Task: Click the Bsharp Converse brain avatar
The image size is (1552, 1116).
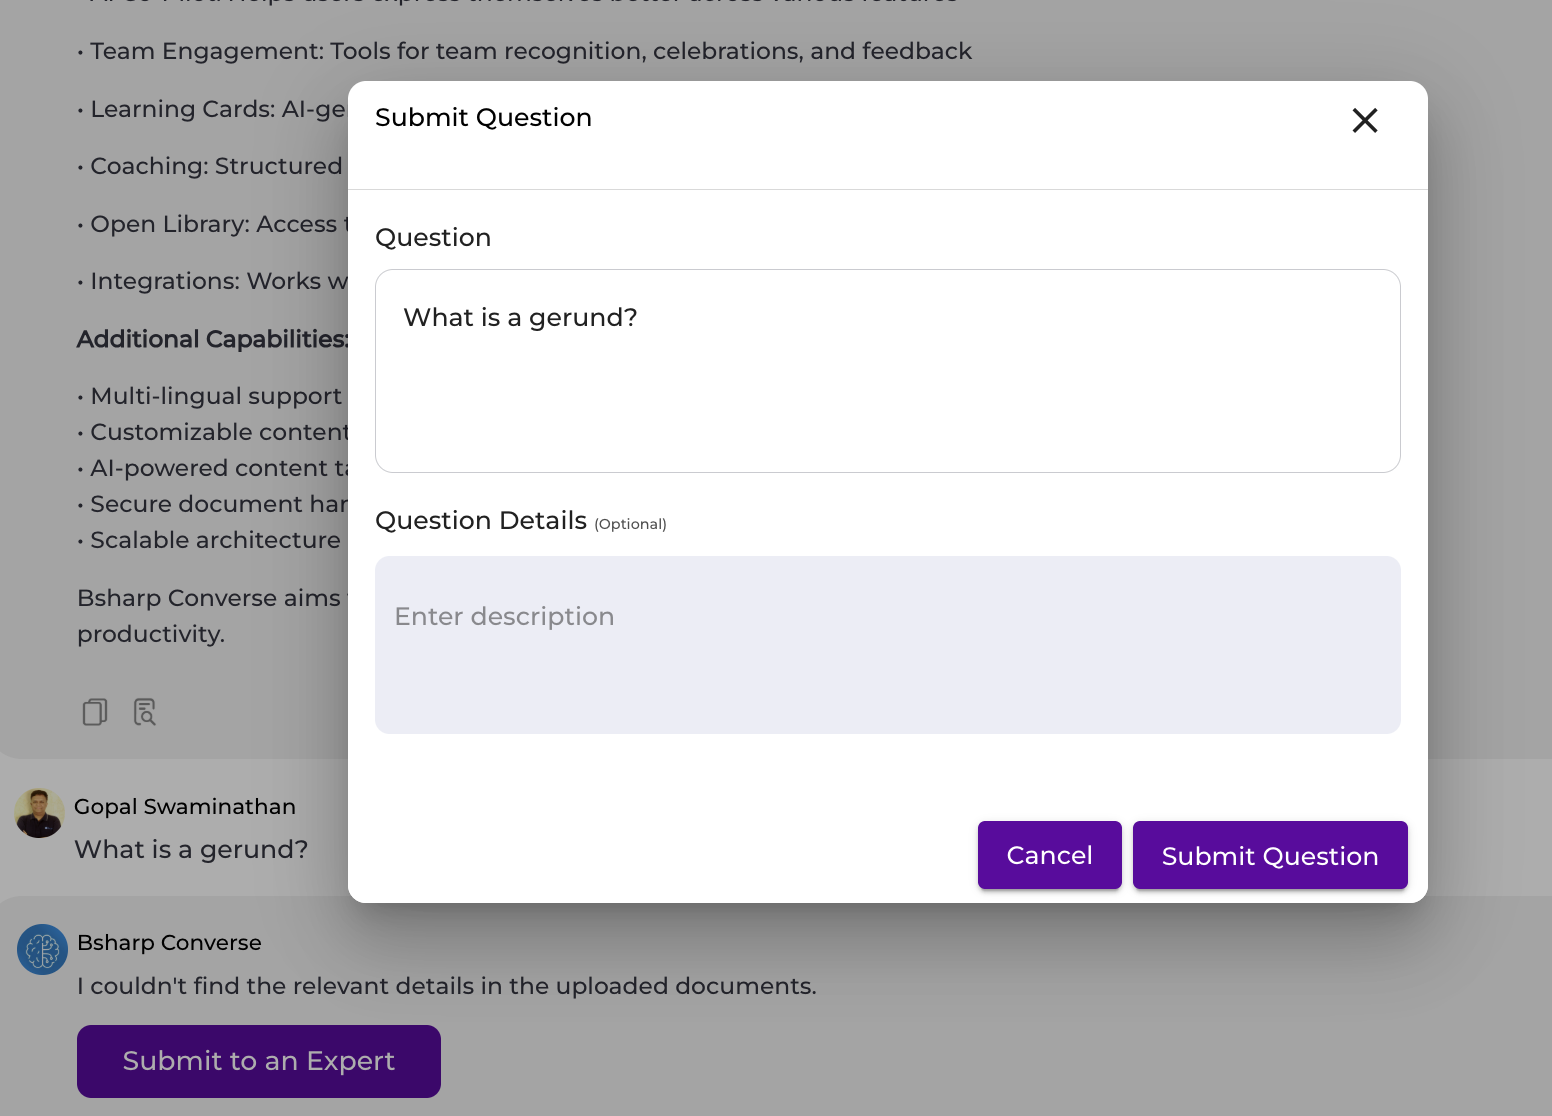Action: 42,949
